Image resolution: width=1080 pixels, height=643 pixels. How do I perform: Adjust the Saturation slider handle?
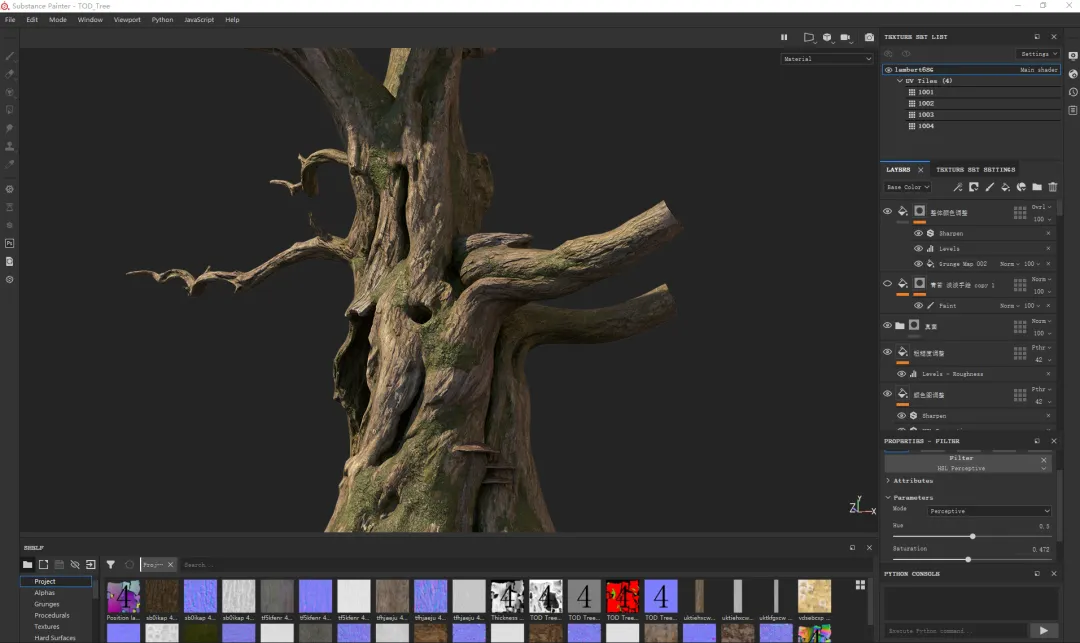click(x=968, y=559)
